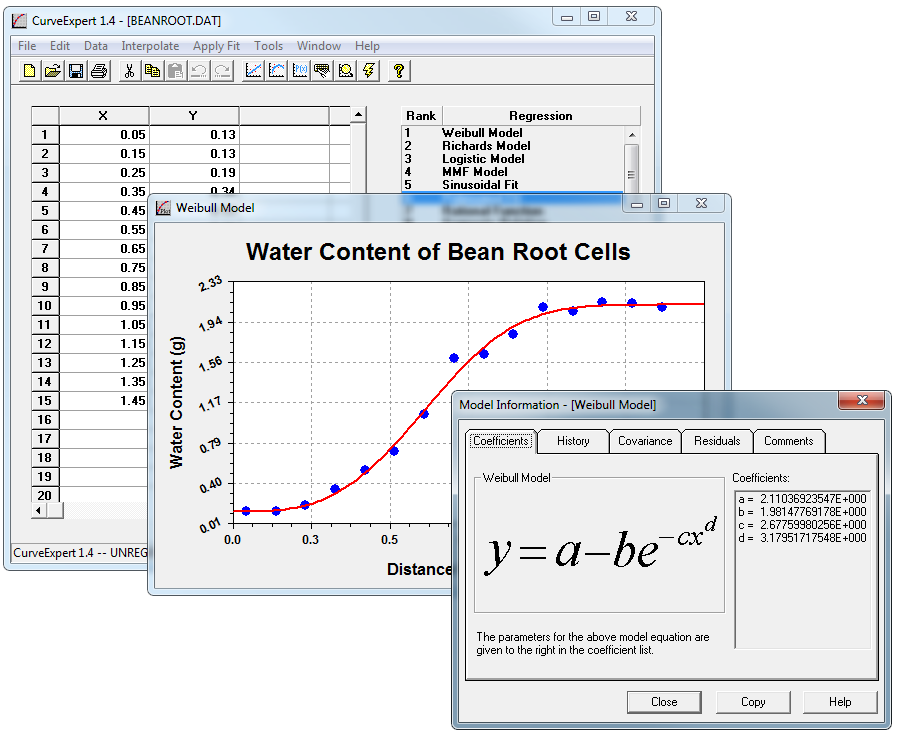The height and width of the screenshot is (735, 897).
Task: Click the Cut scissors icon
Action: 129,70
